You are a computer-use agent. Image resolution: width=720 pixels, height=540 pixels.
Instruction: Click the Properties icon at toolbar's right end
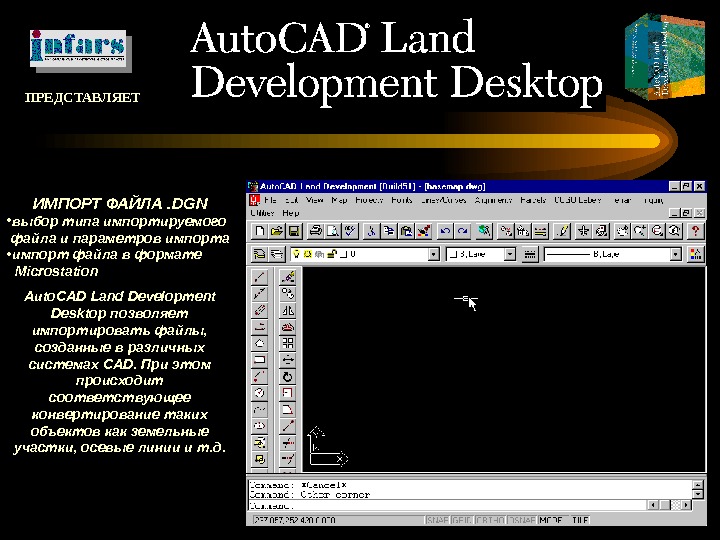click(x=695, y=254)
